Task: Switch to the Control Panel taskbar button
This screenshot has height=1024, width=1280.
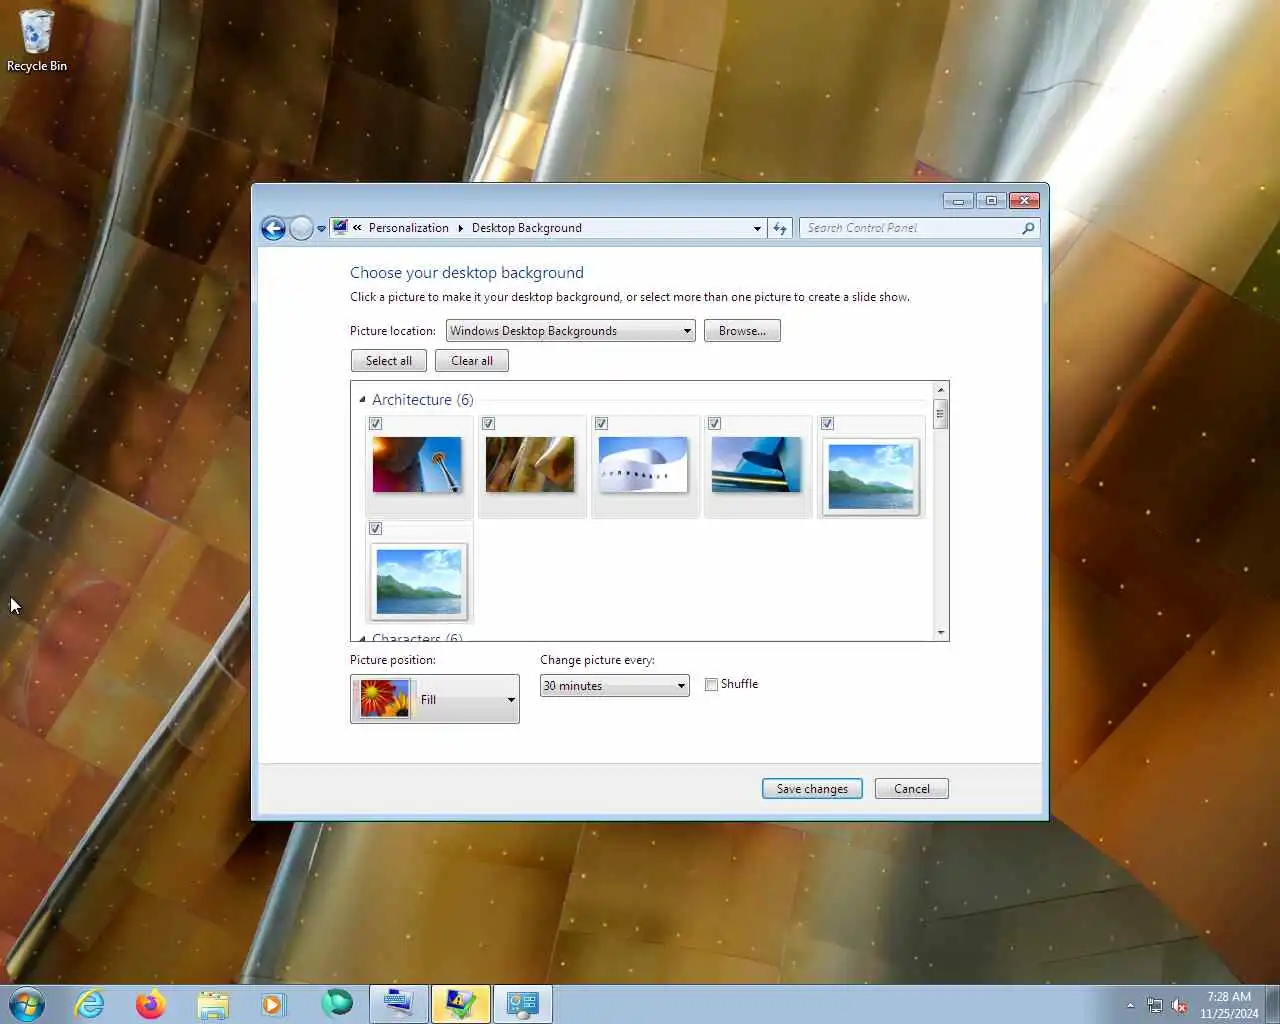Action: pyautogui.click(x=523, y=1004)
